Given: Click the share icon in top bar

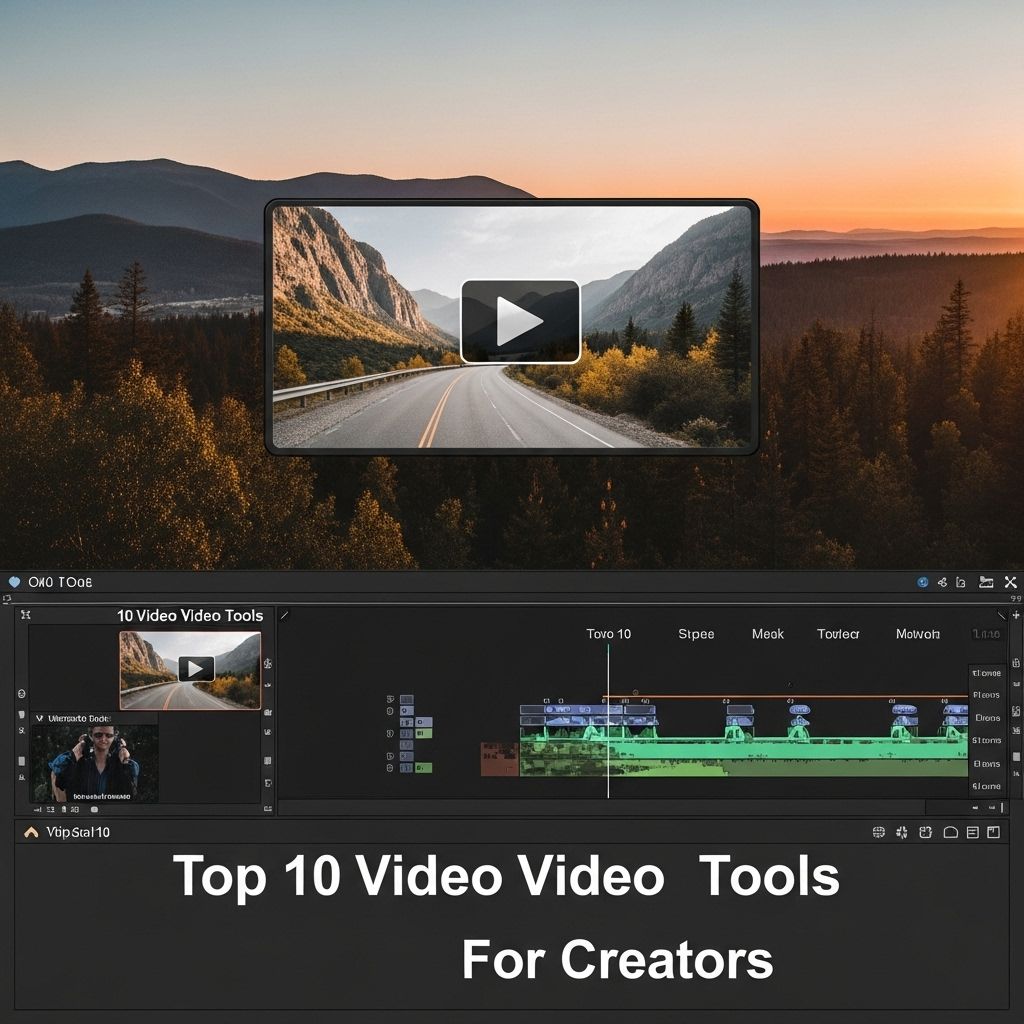Looking at the screenshot, I should 942,582.
